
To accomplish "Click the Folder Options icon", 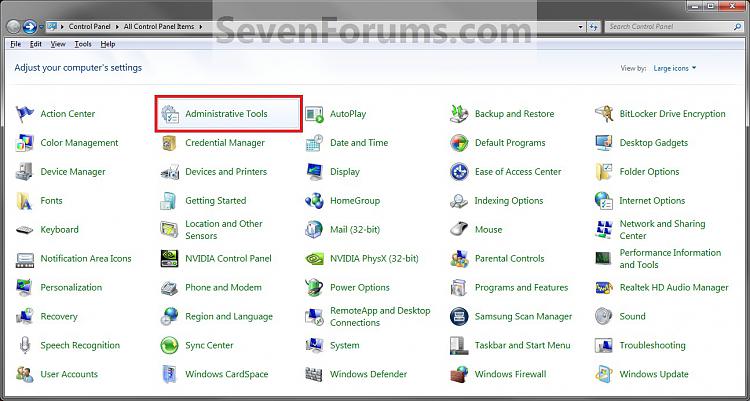I will tap(604, 172).
